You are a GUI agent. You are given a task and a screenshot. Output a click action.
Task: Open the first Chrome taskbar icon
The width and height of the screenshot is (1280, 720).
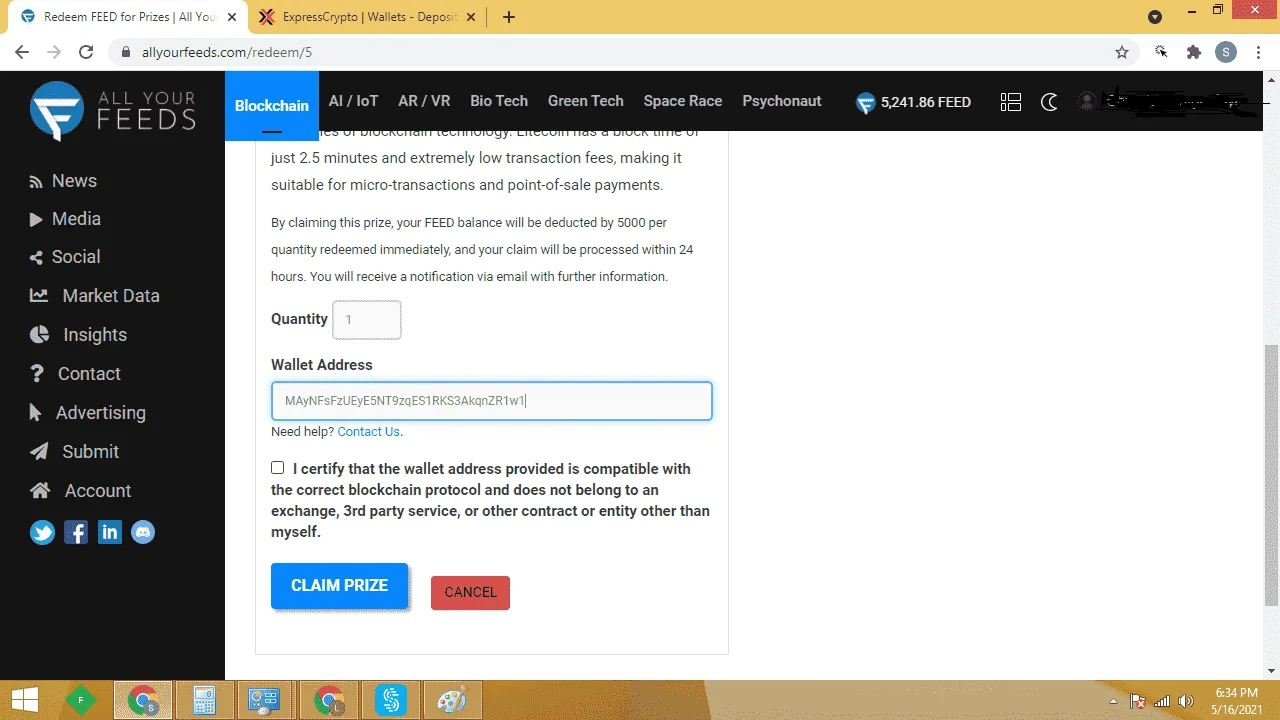[x=143, y=700]
